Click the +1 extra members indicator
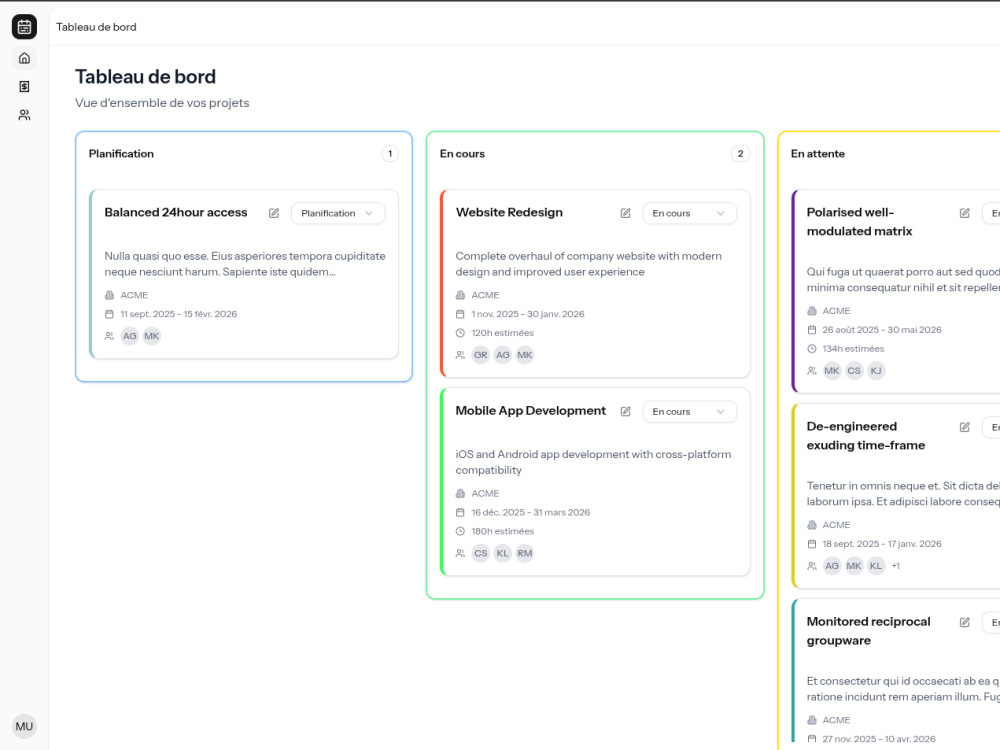The image size is (1000, 750). tap(896, 566)
